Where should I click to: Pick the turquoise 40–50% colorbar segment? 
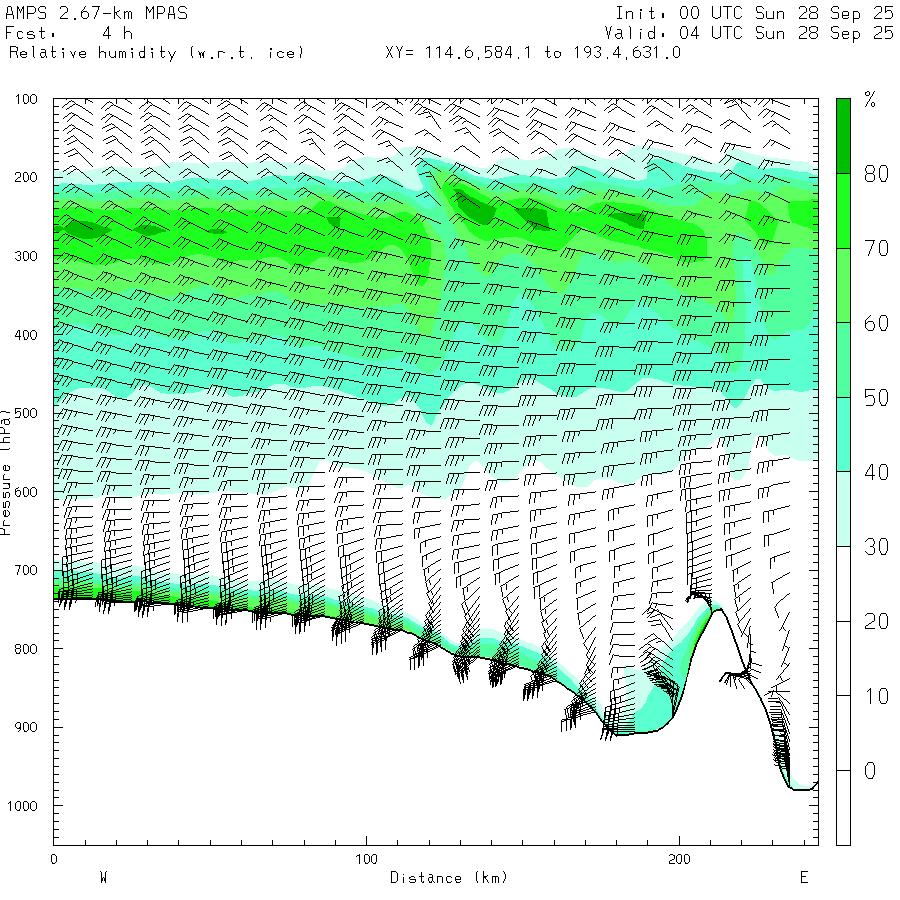pos(843,435)
